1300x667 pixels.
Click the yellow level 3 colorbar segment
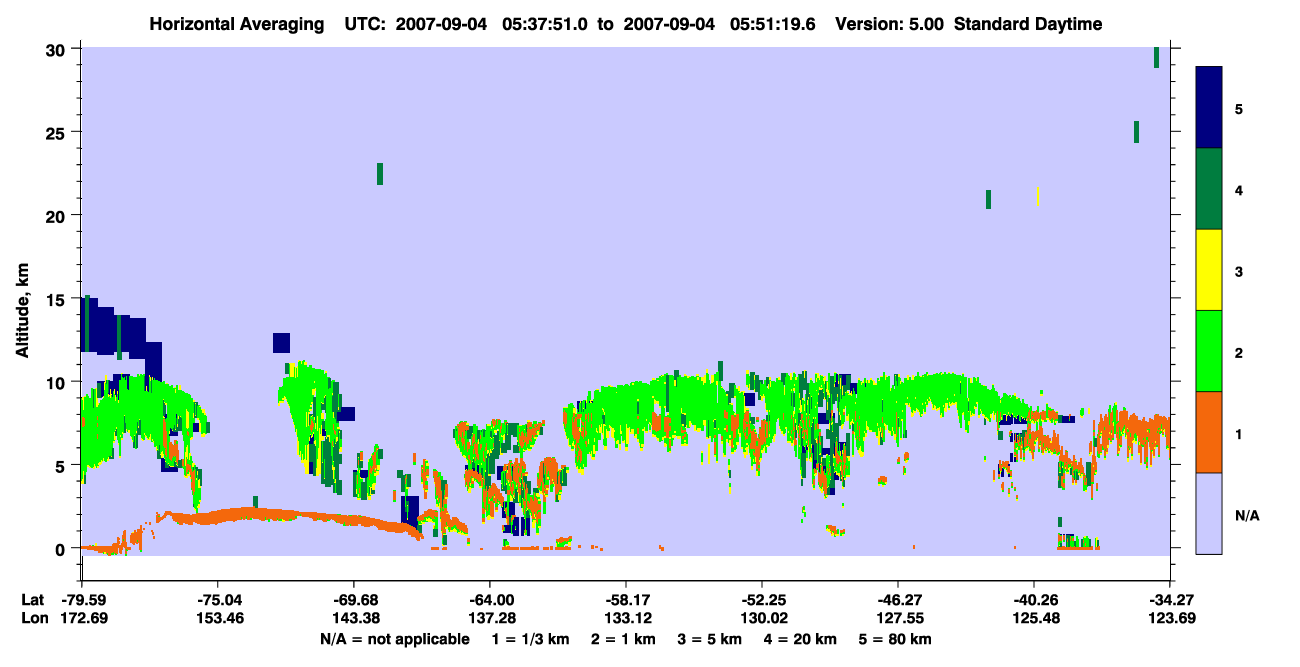[1209, 270]
